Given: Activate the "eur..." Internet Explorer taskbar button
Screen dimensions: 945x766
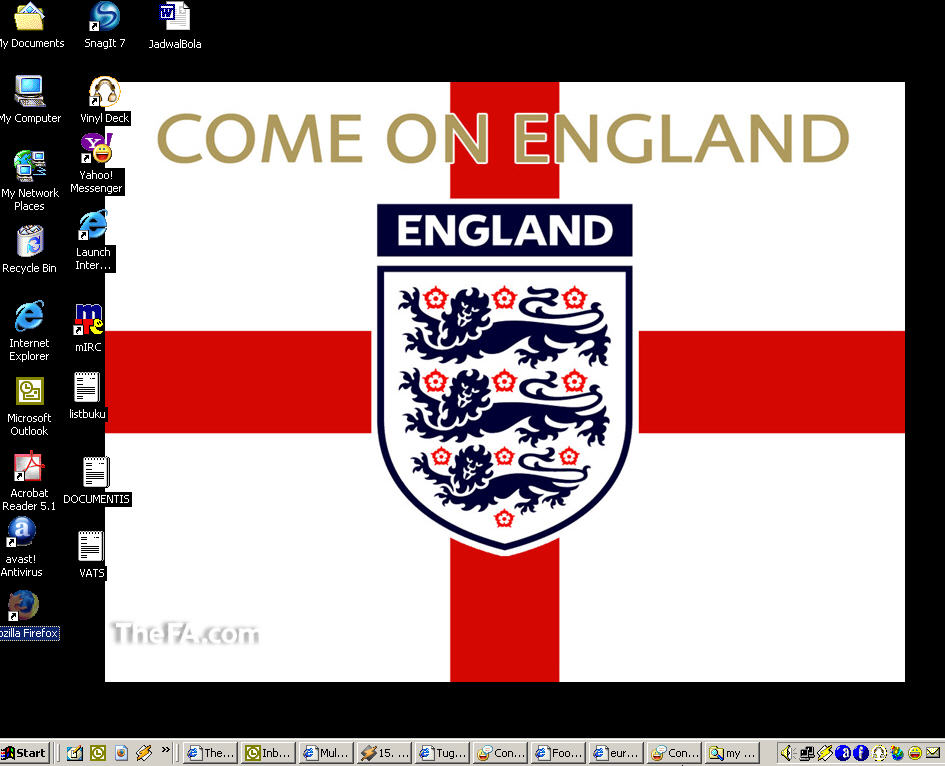Looking at the screenshot, I should (616, 753).
